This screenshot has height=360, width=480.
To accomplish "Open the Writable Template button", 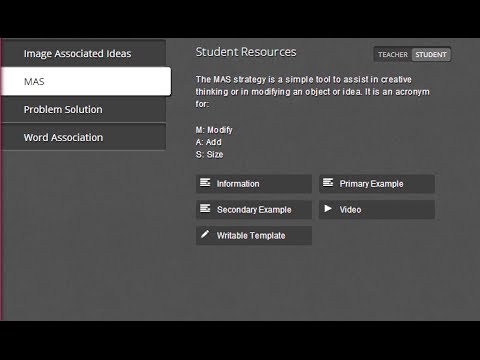I will [x=254, y=236].
